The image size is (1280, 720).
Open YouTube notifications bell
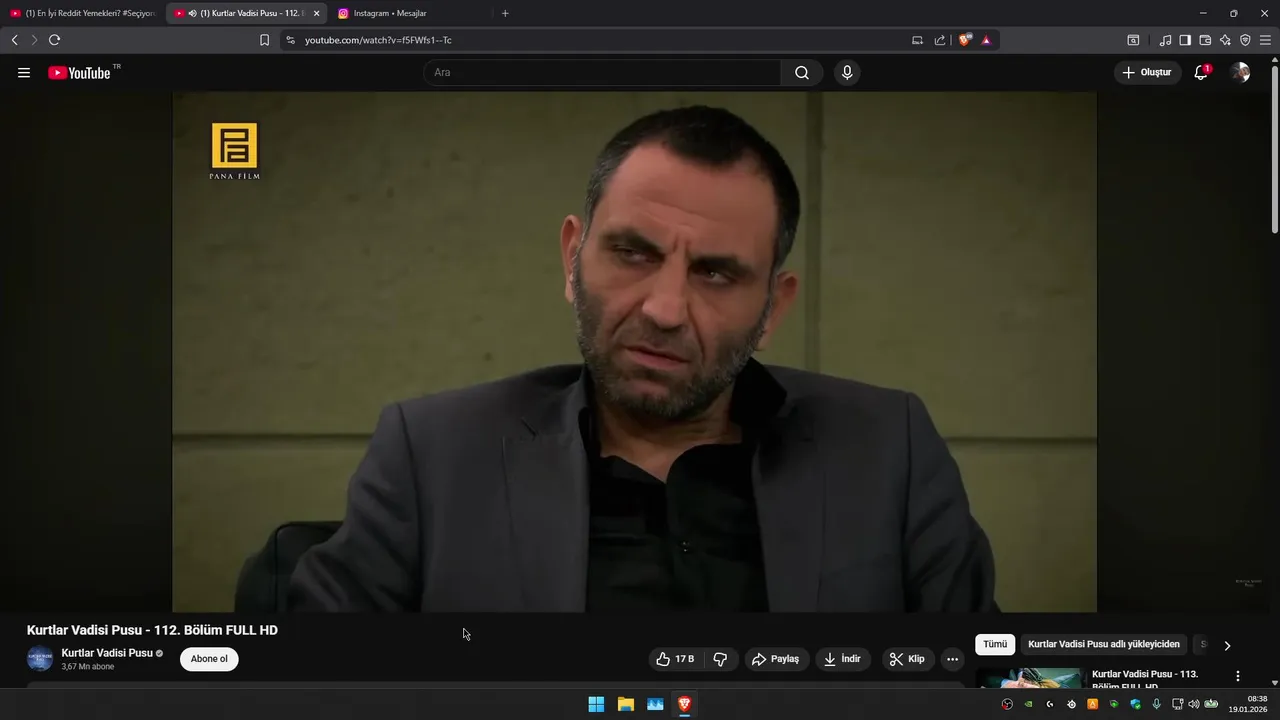[x=1201, y=73]
